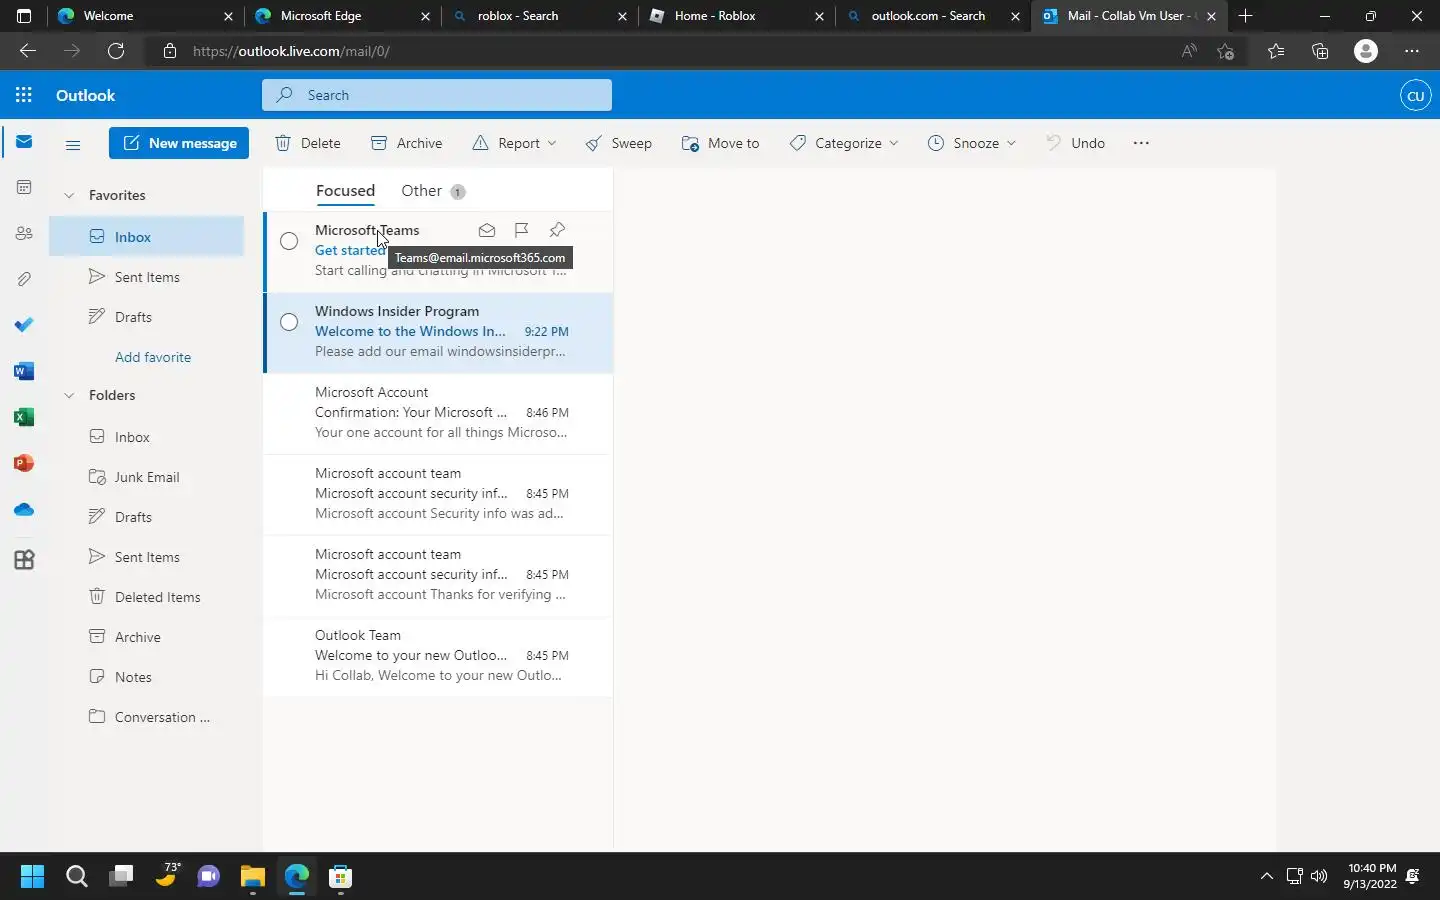The image size is (1440, 900).
Task: Open Conversation history folder
Action: coord(146,717)
